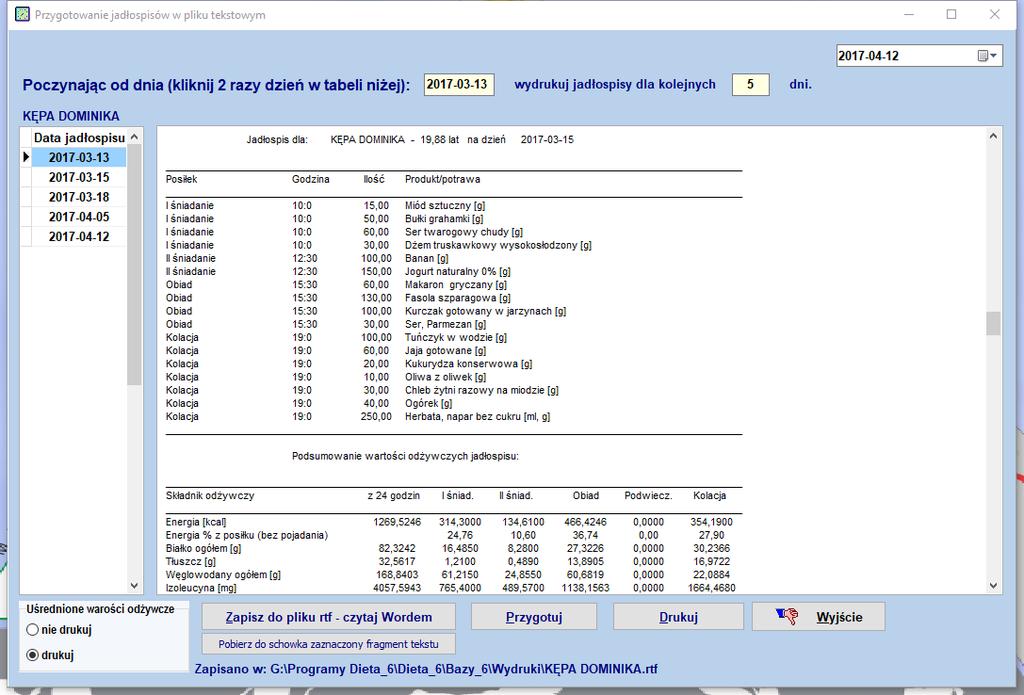Click the 'Chleb żytni razowy na miodzie [g]' entry
This screenshot has width=1024, height=695.
pos(482,390)
